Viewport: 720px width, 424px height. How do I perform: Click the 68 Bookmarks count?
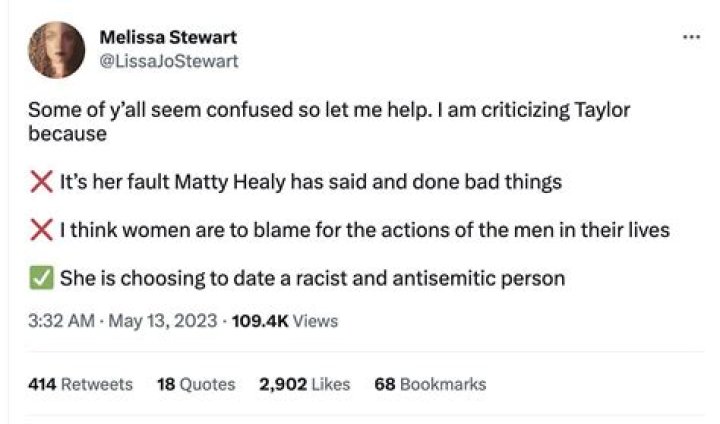[430, 384]
